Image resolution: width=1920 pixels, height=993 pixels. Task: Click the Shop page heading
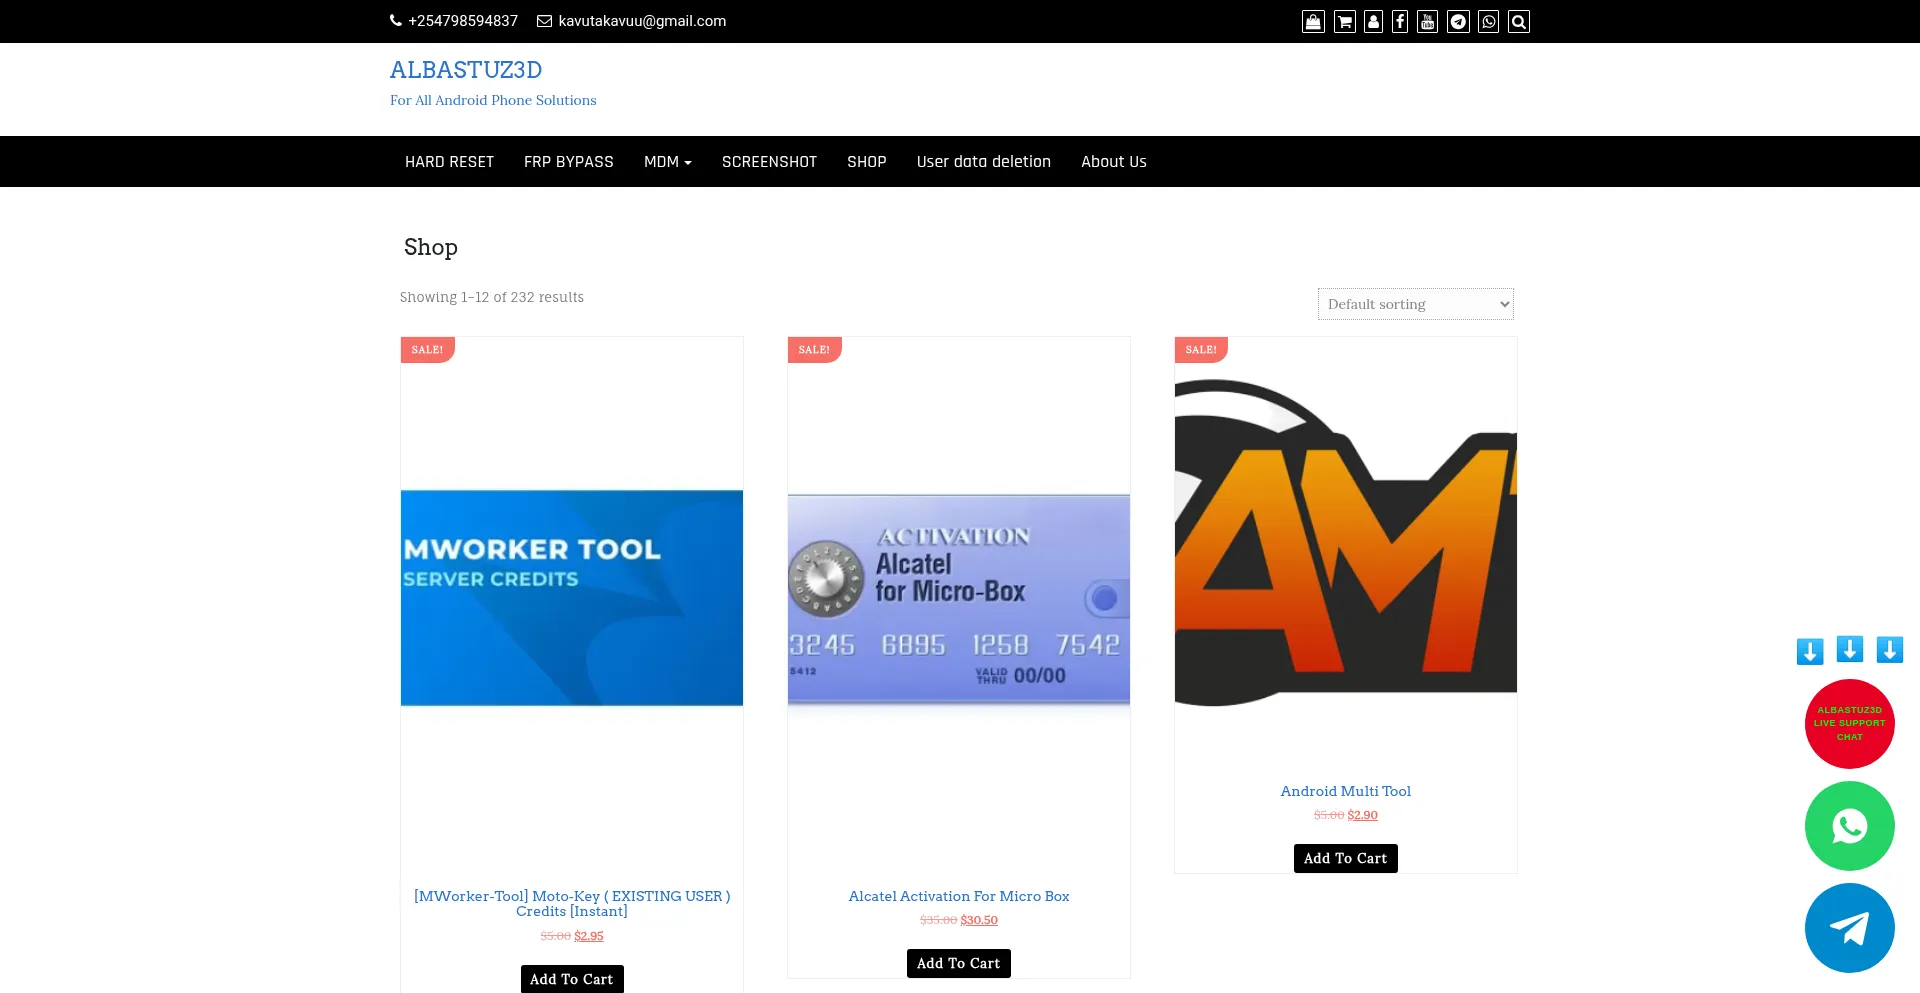[431, 247]
